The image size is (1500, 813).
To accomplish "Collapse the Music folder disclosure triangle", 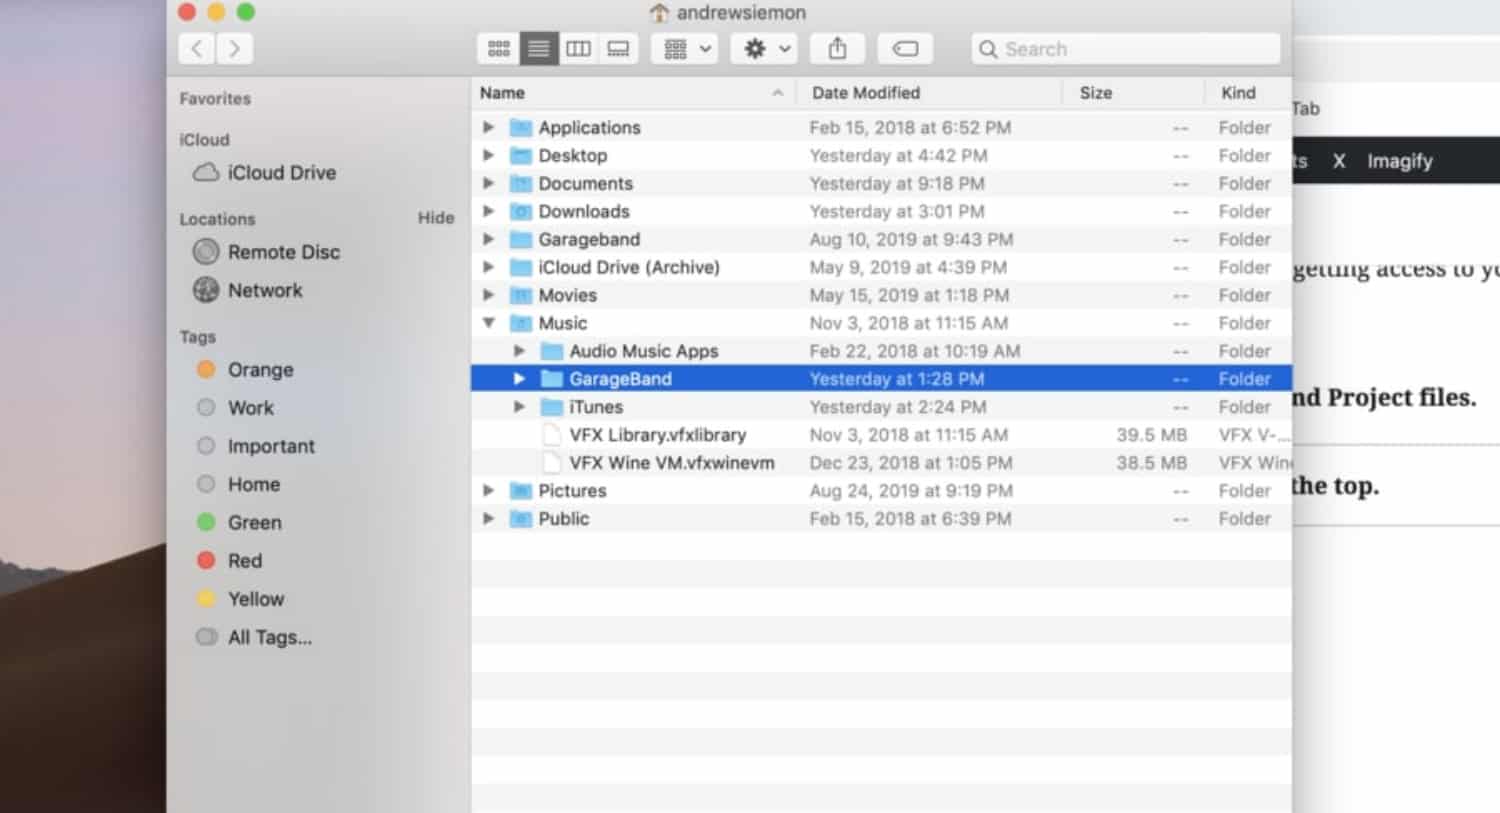I will (x=489, y=323).
